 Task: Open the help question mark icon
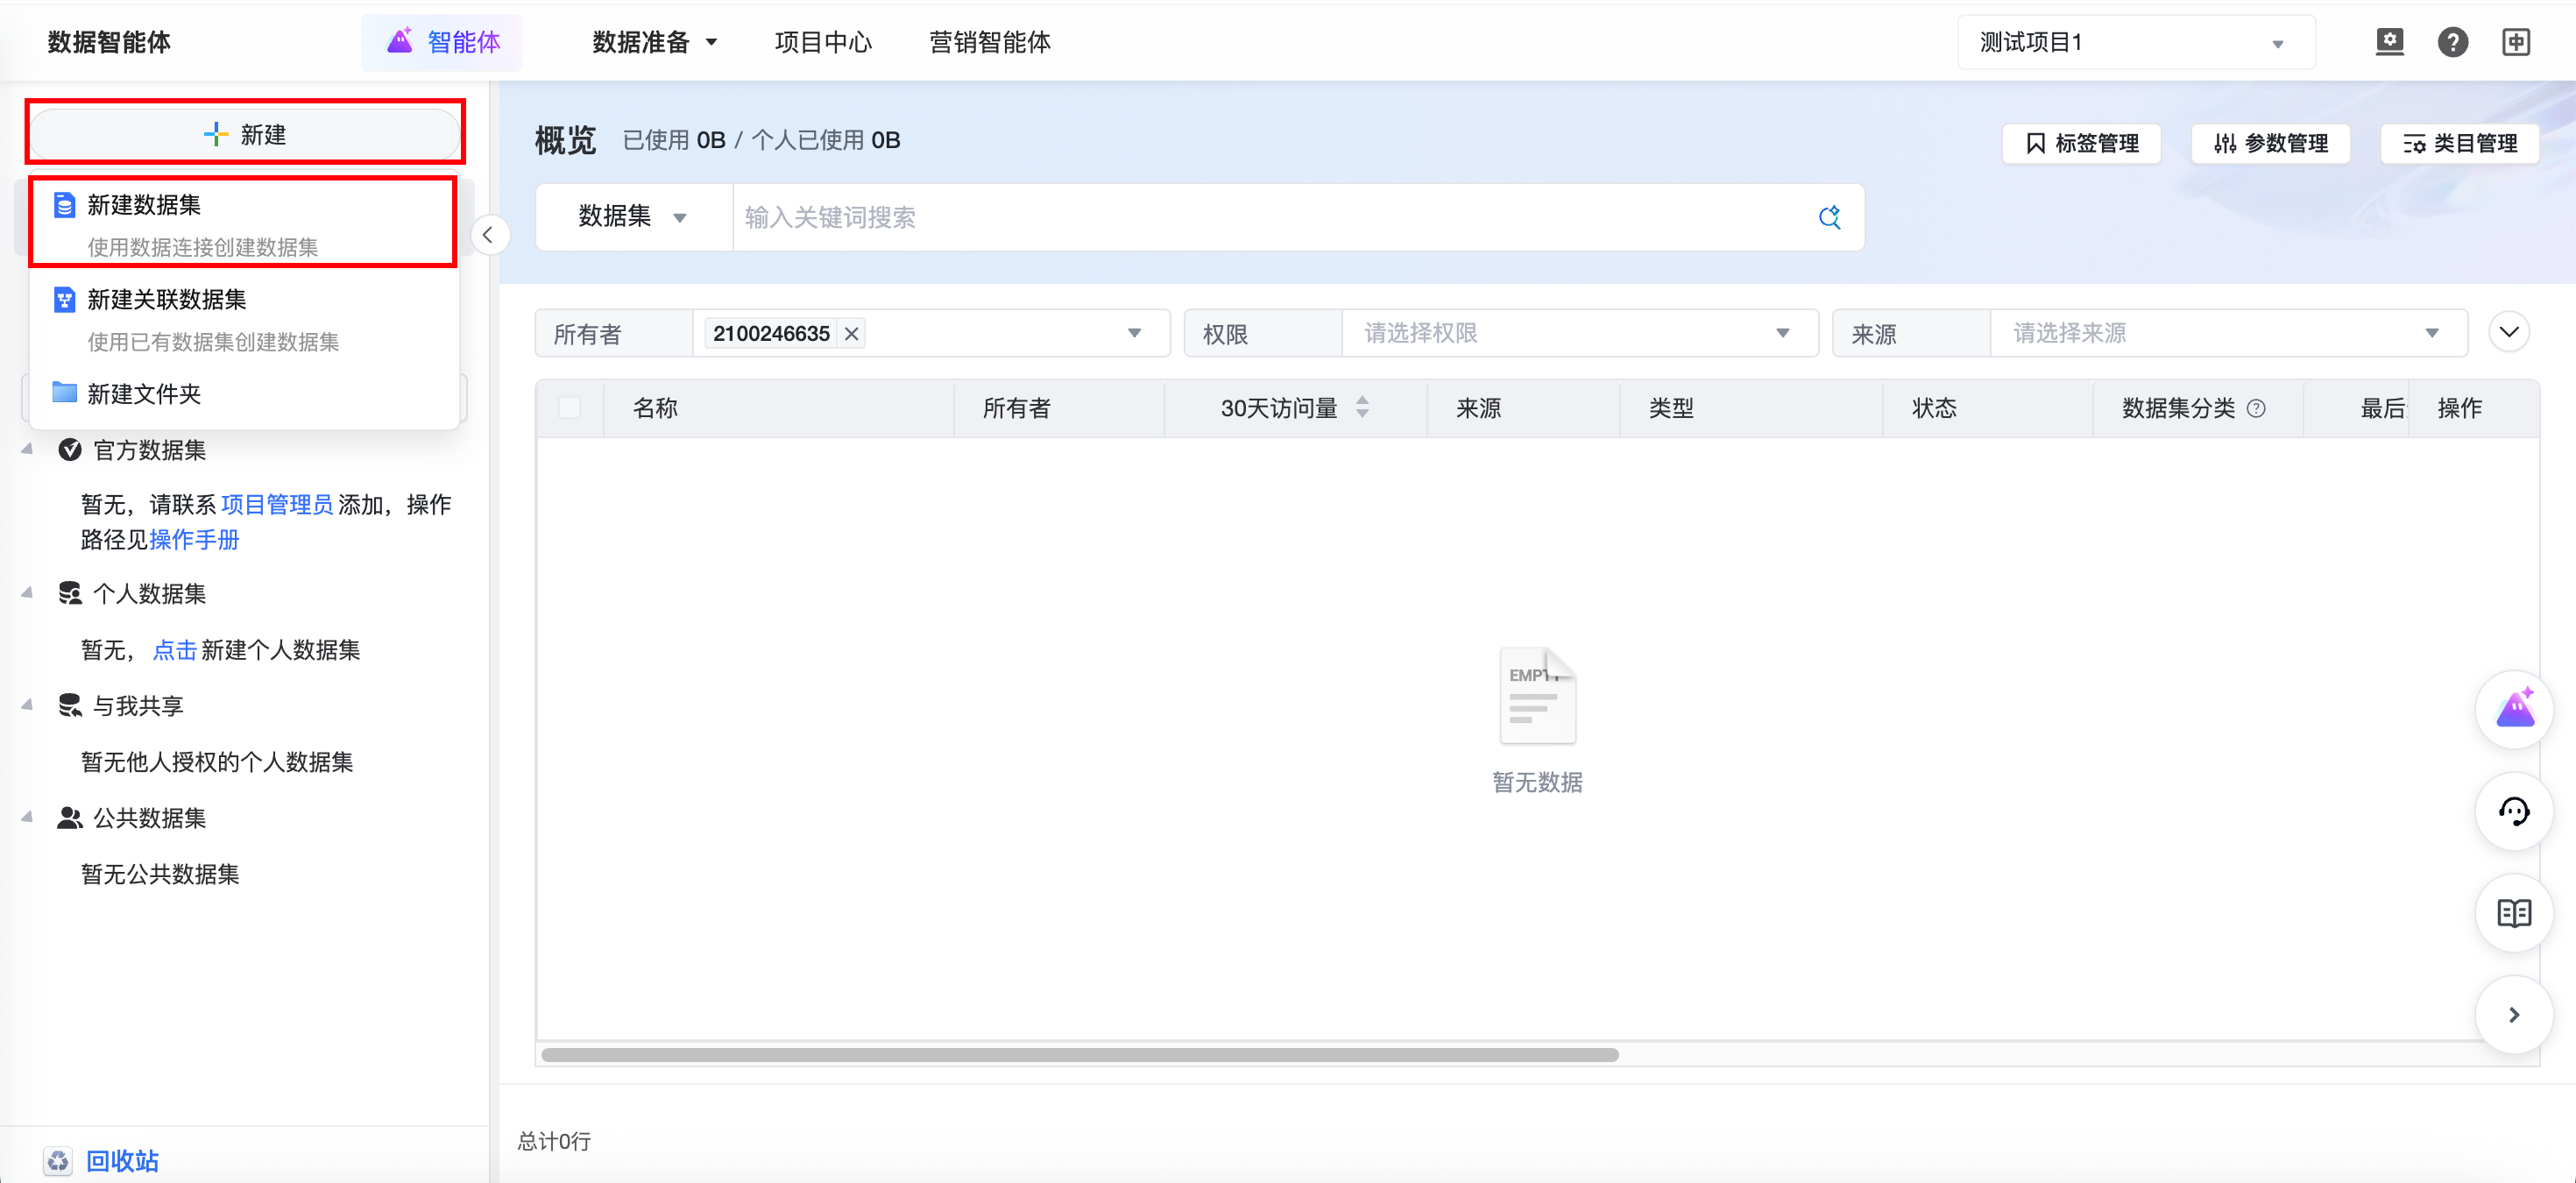coord(2452,42)
